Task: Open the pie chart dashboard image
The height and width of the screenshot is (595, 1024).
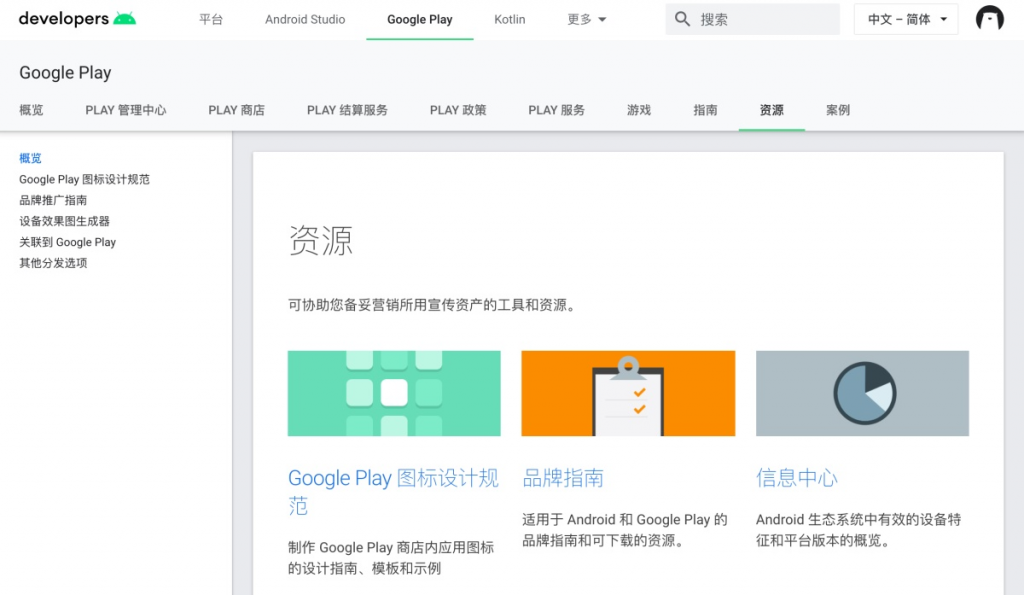Action: pos(862,393)
